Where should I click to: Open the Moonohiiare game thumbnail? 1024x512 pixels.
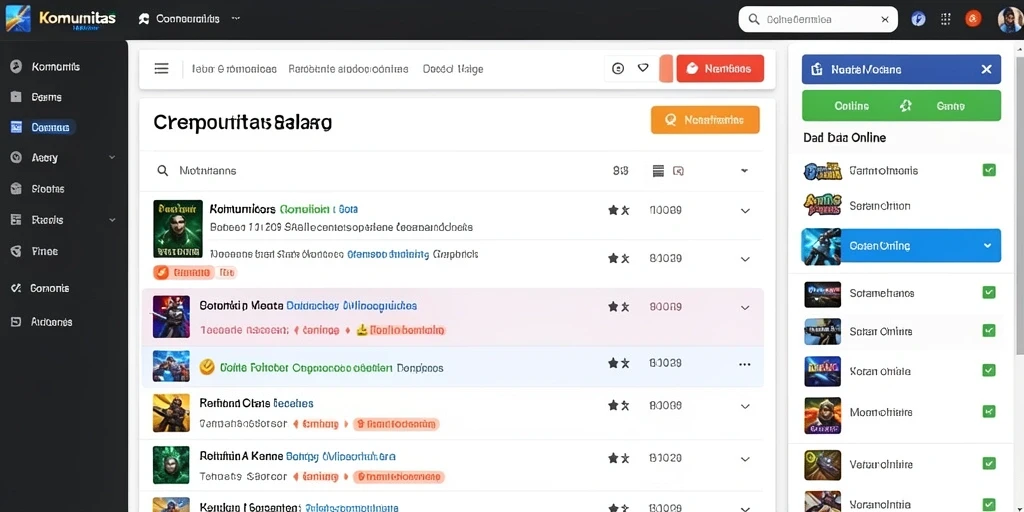pos(823,415)
